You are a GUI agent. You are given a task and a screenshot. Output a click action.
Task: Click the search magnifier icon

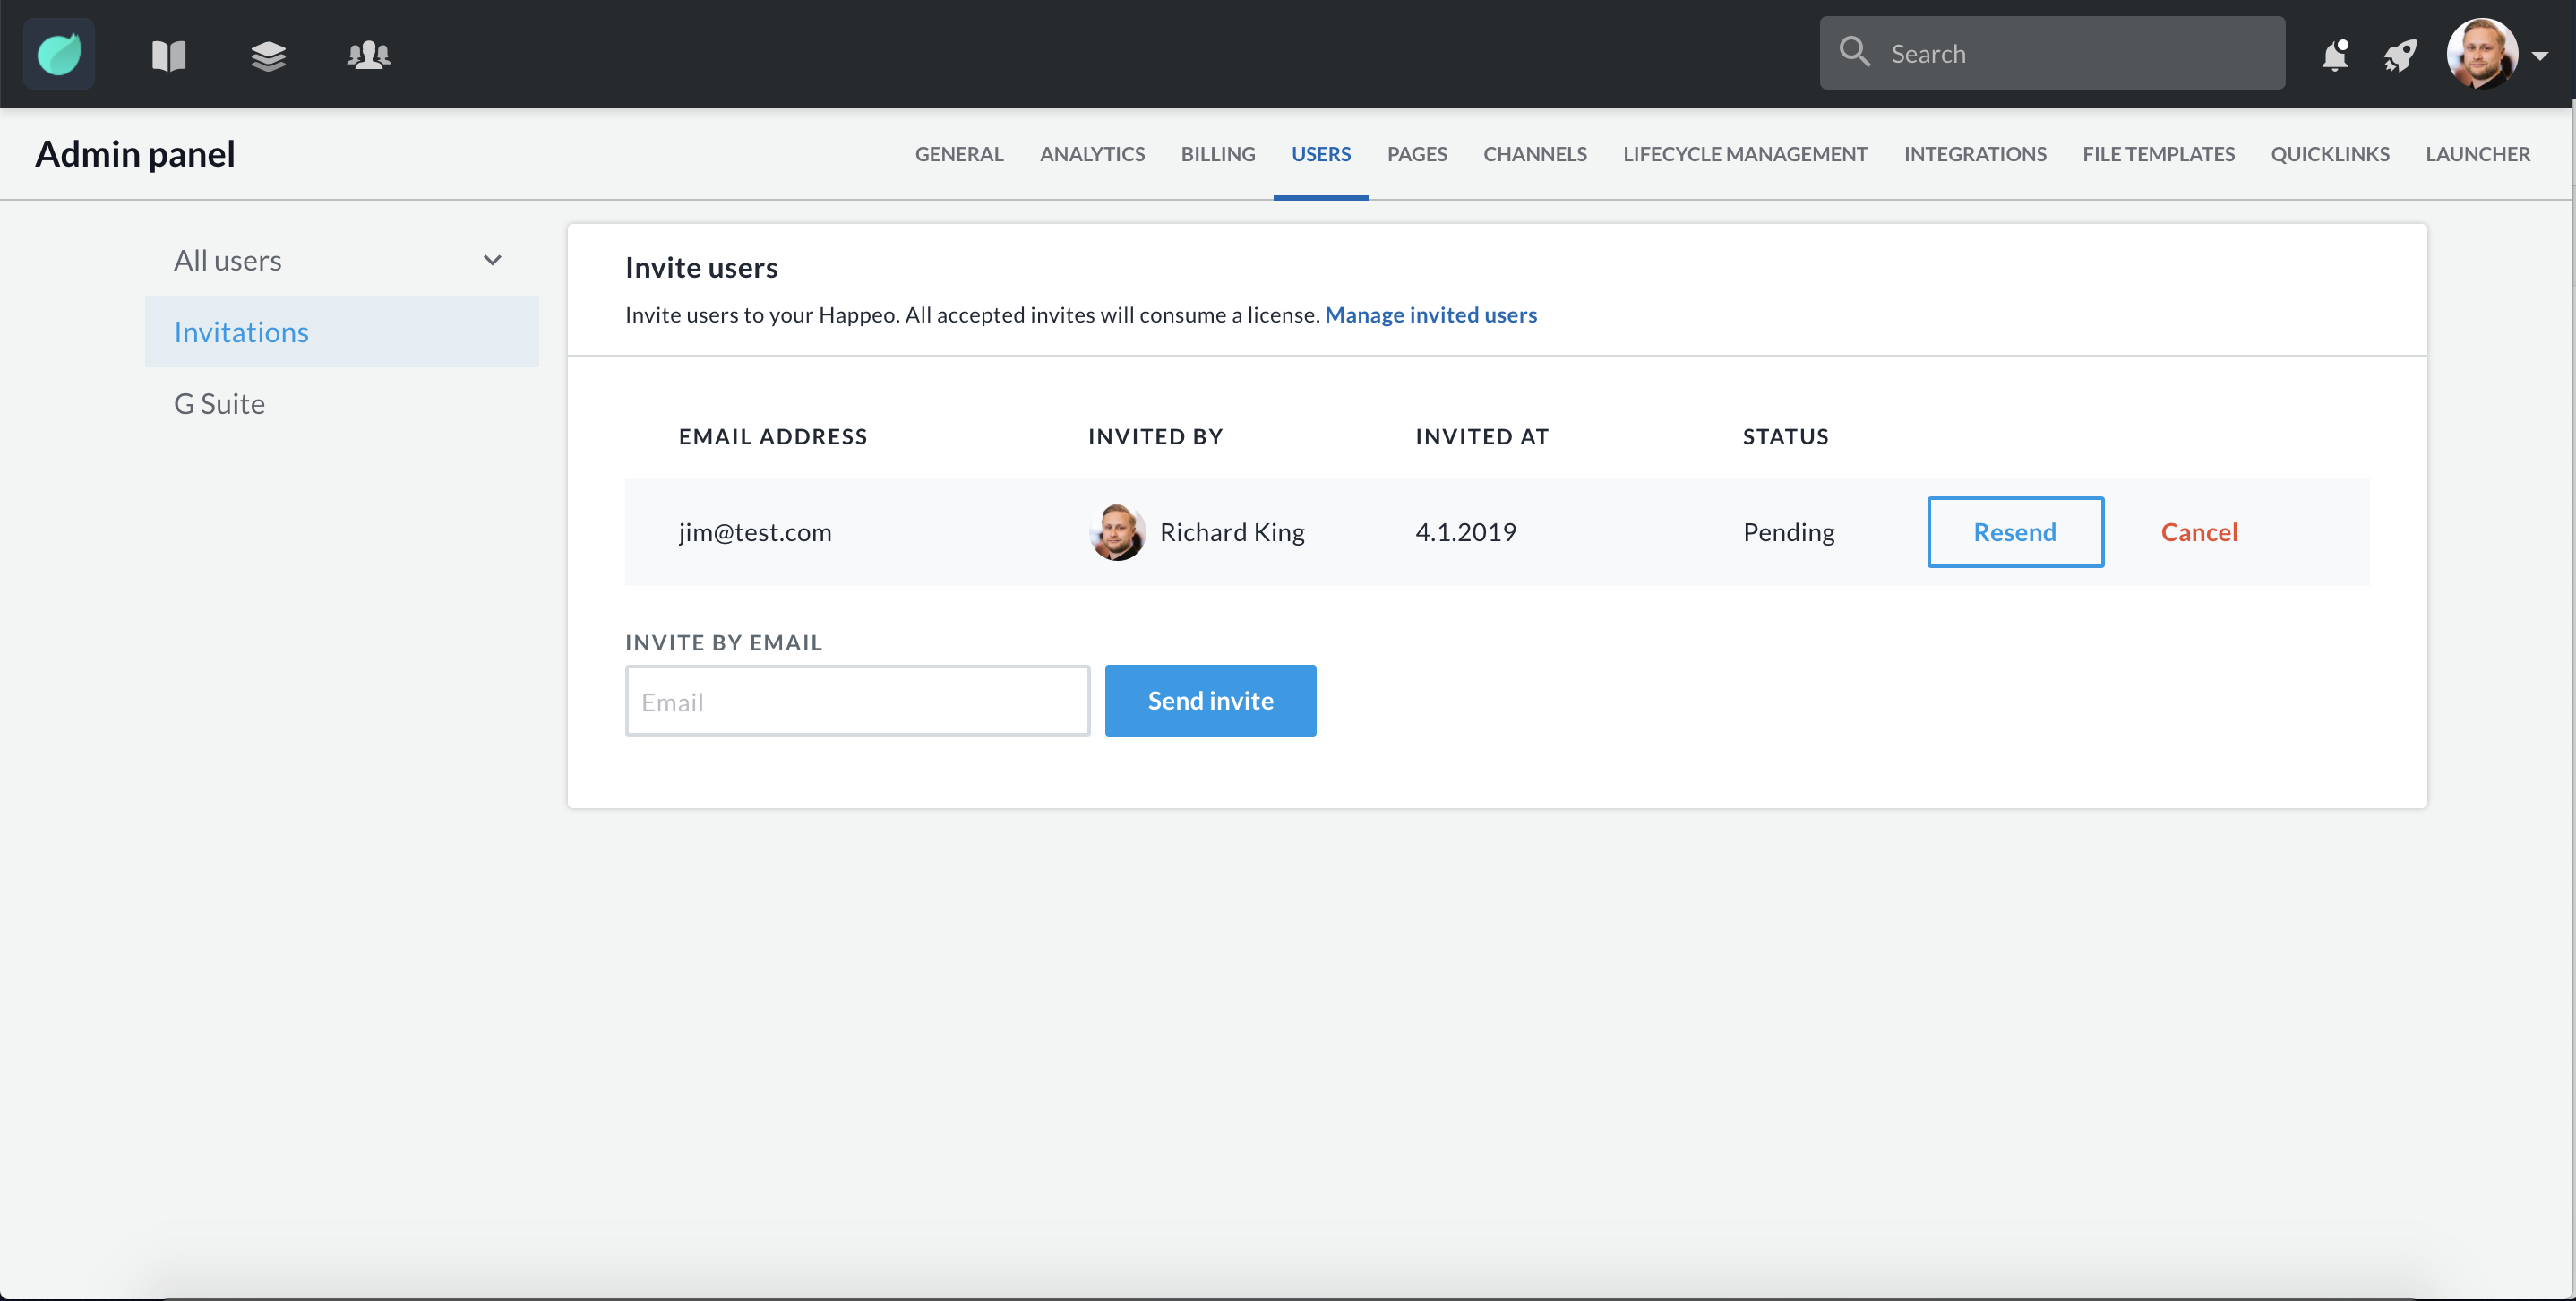[x=1854, y=52]
